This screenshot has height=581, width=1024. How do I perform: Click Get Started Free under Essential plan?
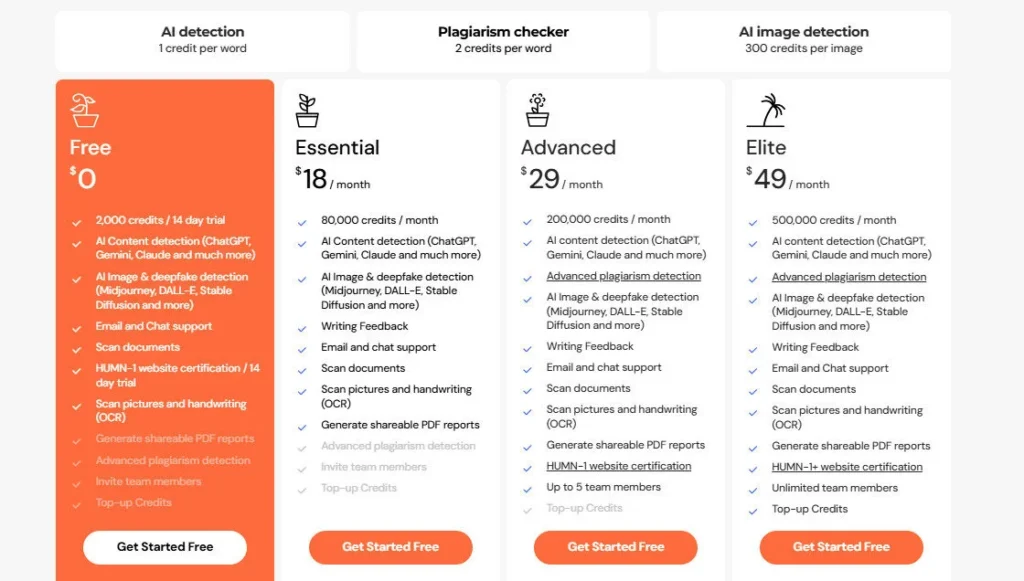tap(390, 547)
